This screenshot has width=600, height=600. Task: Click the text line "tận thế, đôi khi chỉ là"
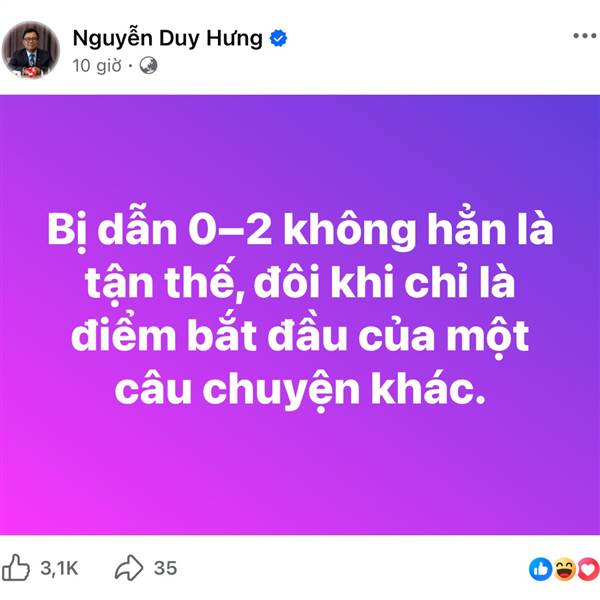point(300,282)
